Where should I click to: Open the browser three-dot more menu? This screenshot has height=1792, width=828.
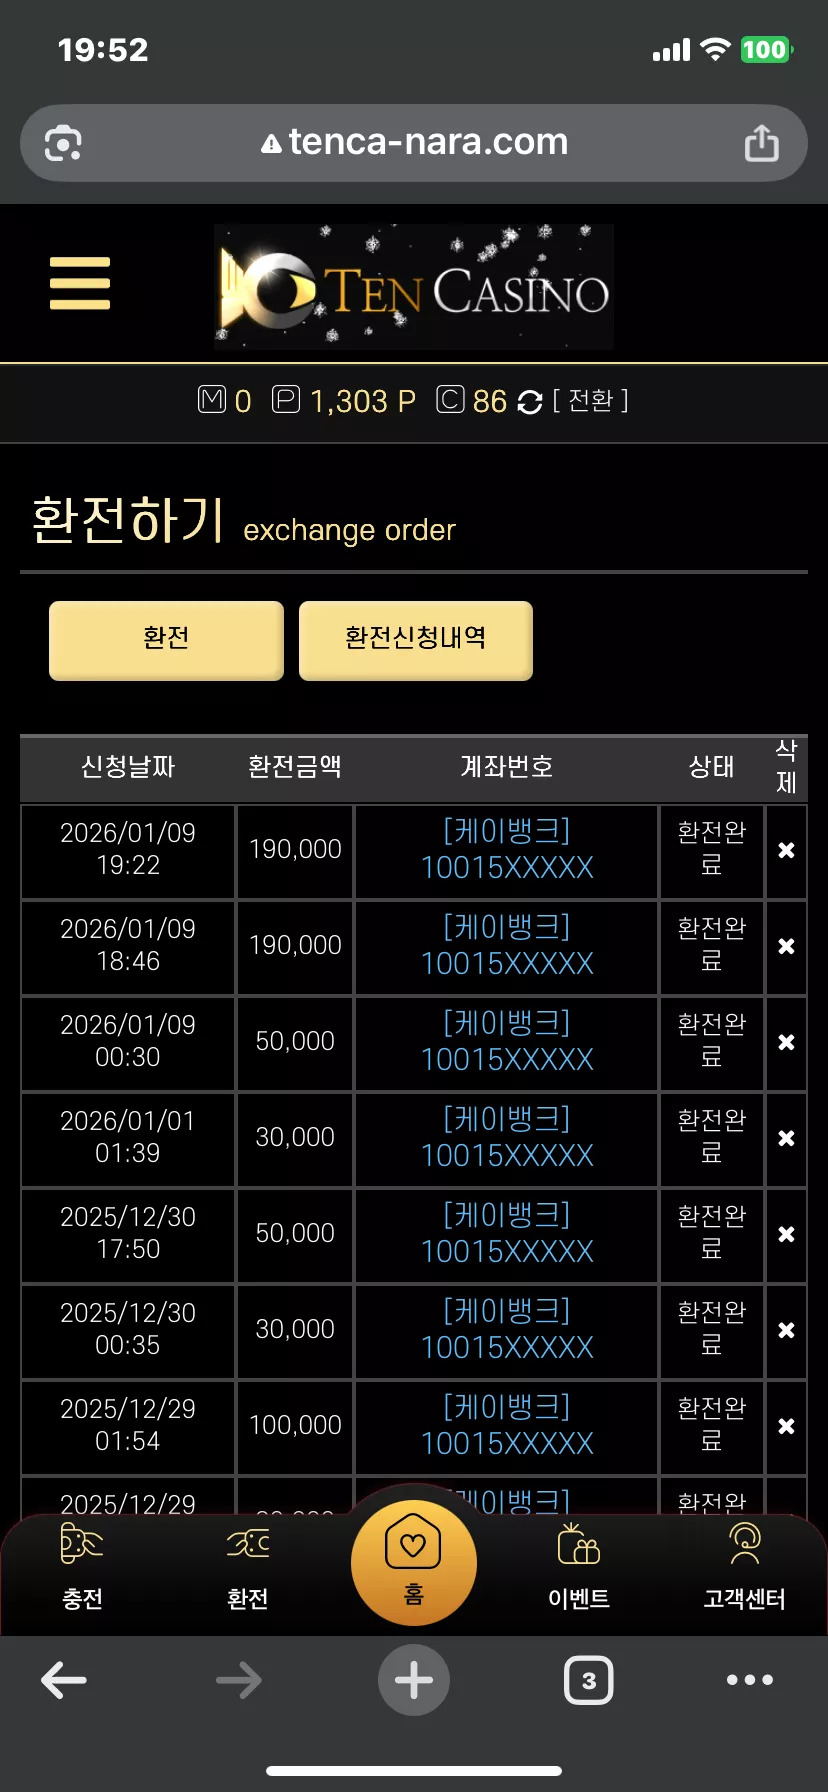tap(750, 1680)
